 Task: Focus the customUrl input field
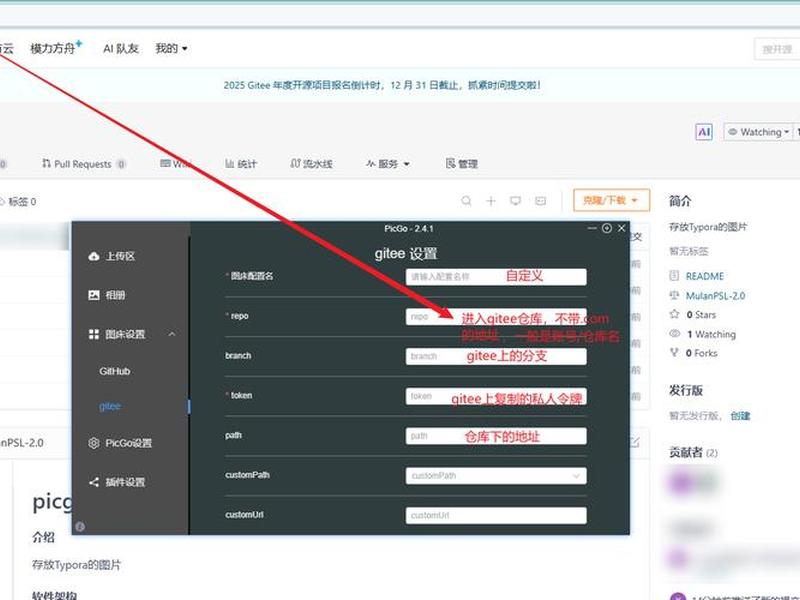[496, 515]
